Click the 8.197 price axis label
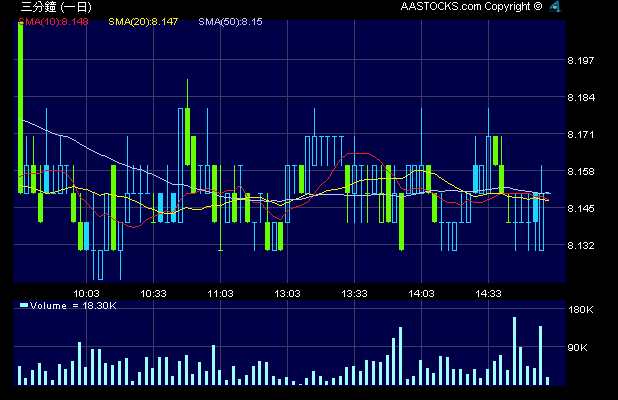Screen dimensions: 618x400 coord(581,60)
